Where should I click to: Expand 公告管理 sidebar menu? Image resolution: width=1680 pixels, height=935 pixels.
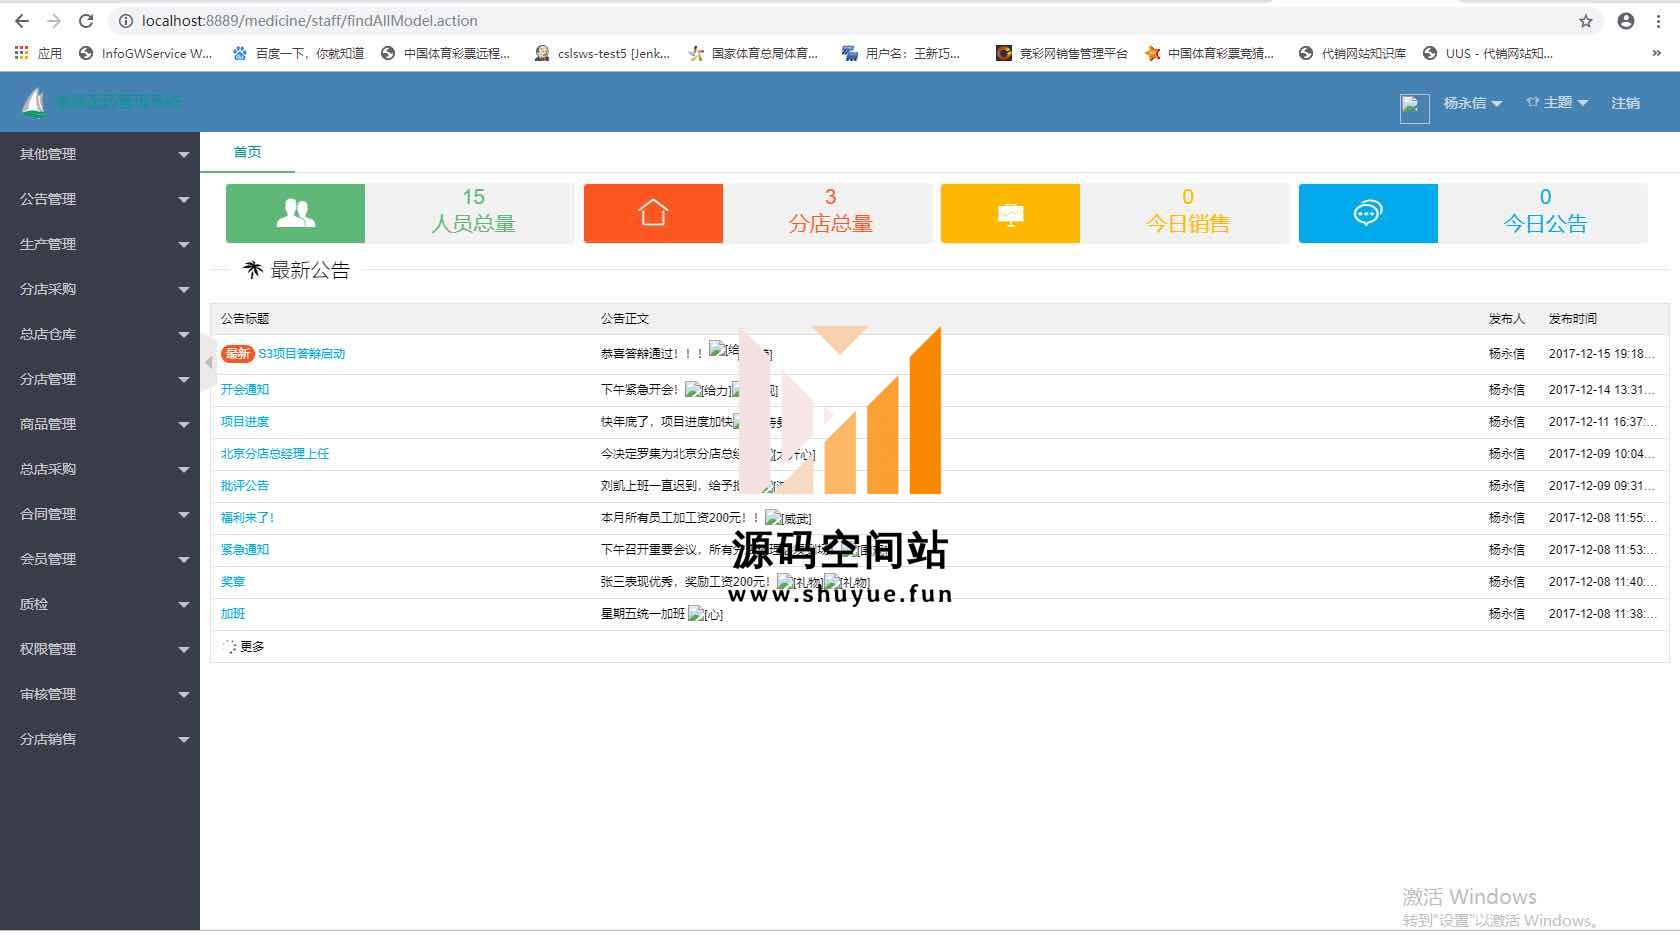(100, 199)
